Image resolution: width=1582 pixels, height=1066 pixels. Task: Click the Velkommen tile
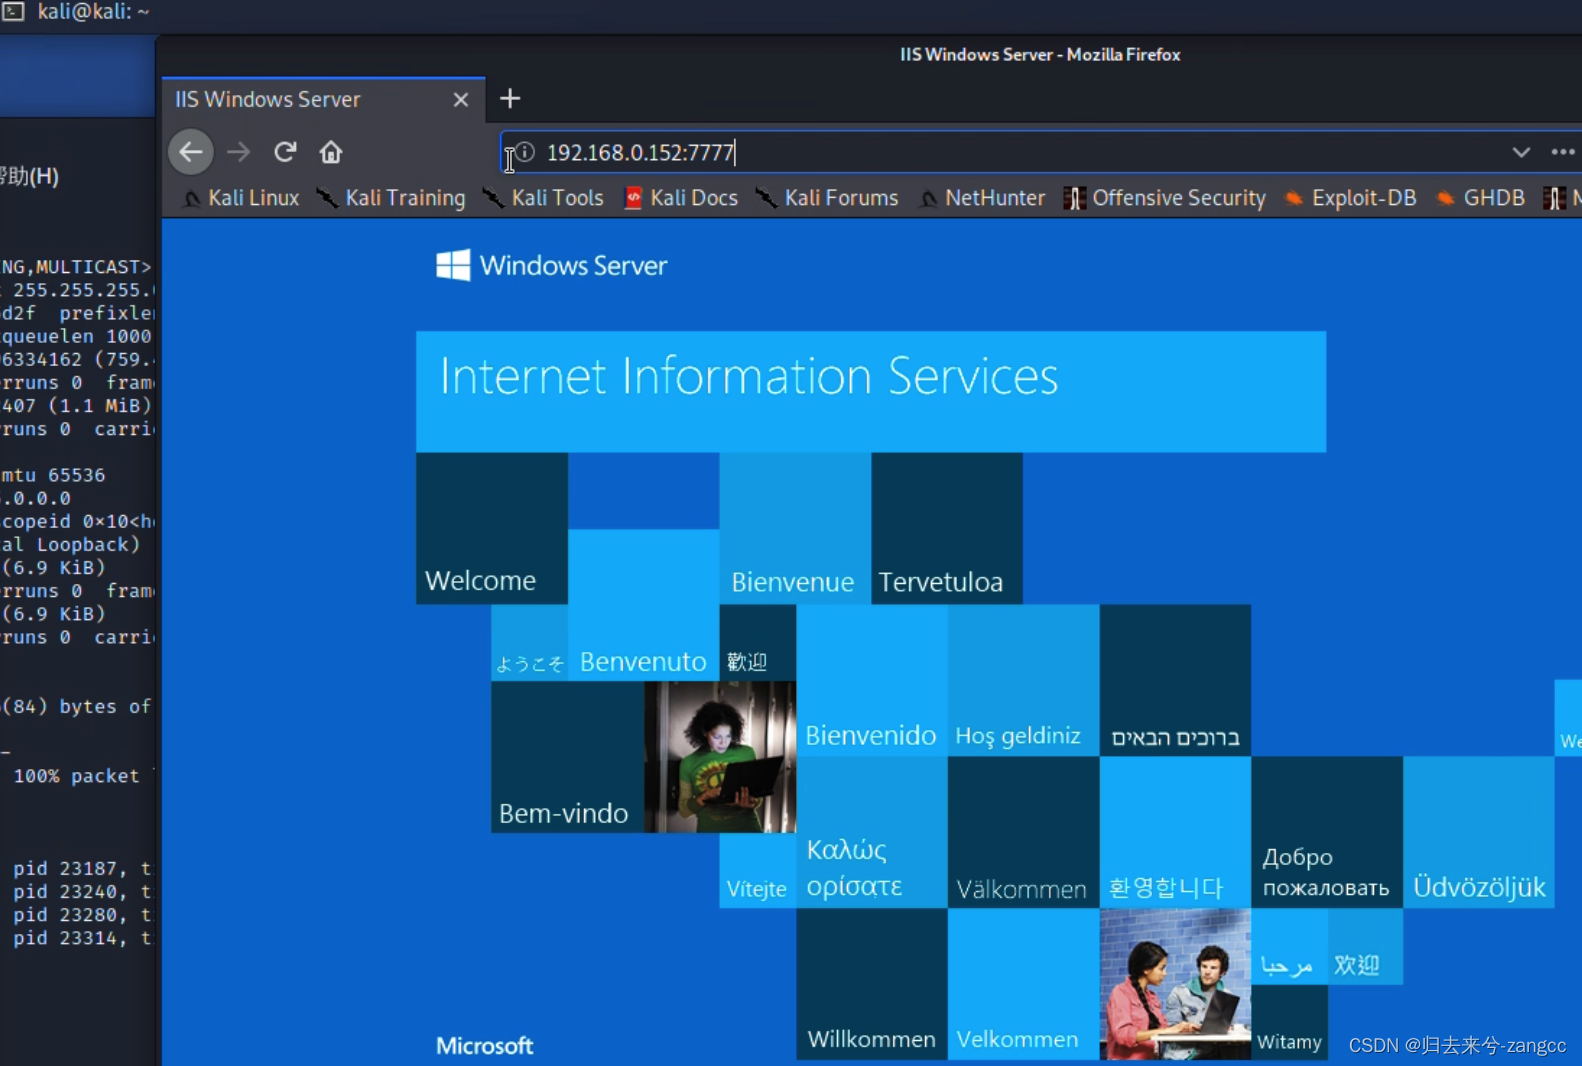coord(1023,984)
